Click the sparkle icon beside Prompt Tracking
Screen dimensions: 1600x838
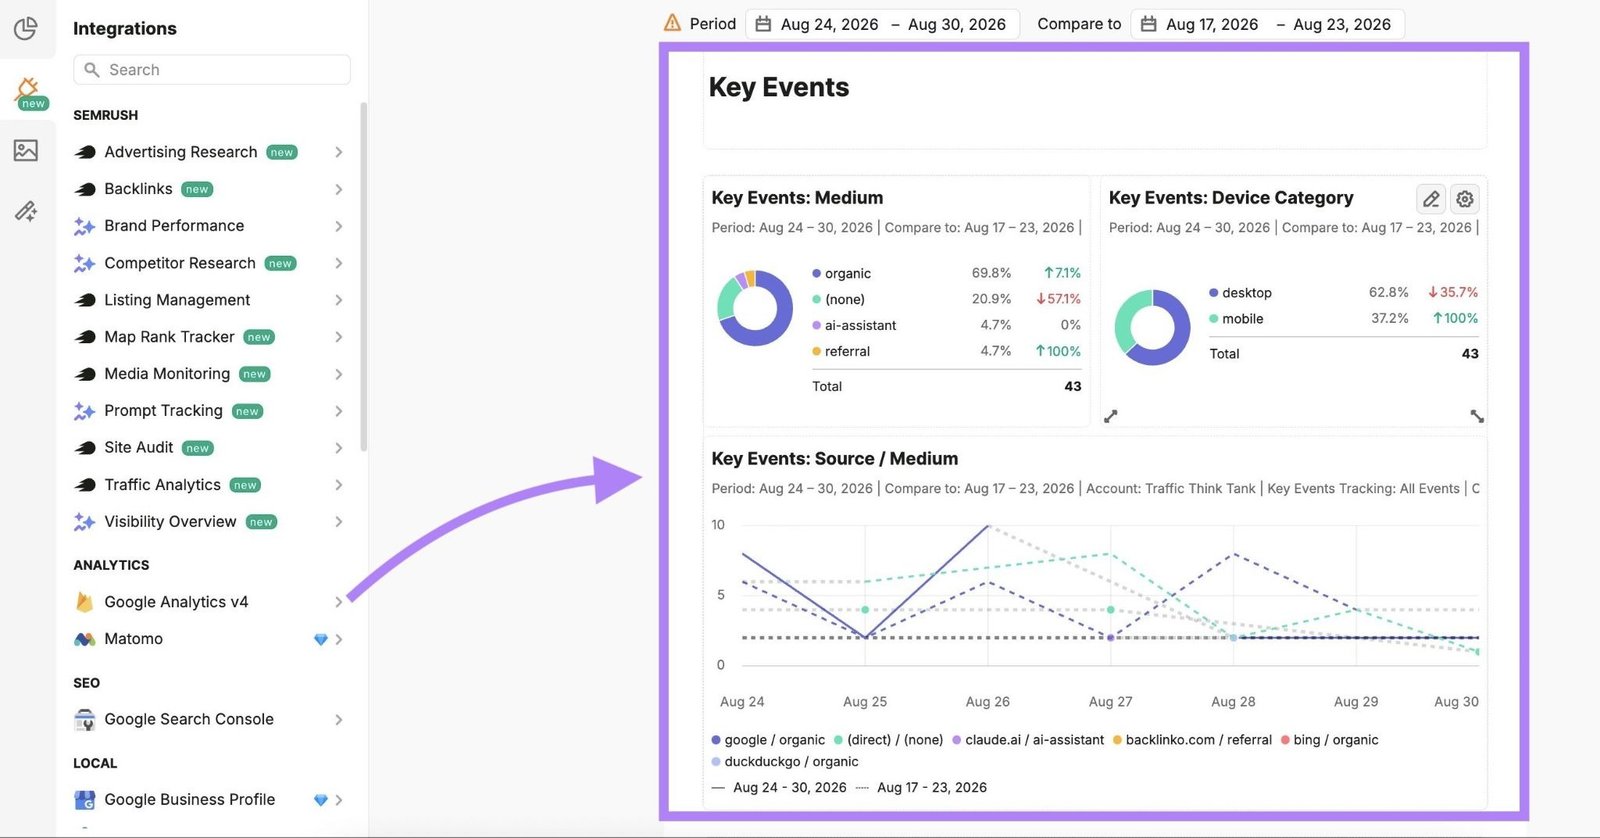[85, 411]
